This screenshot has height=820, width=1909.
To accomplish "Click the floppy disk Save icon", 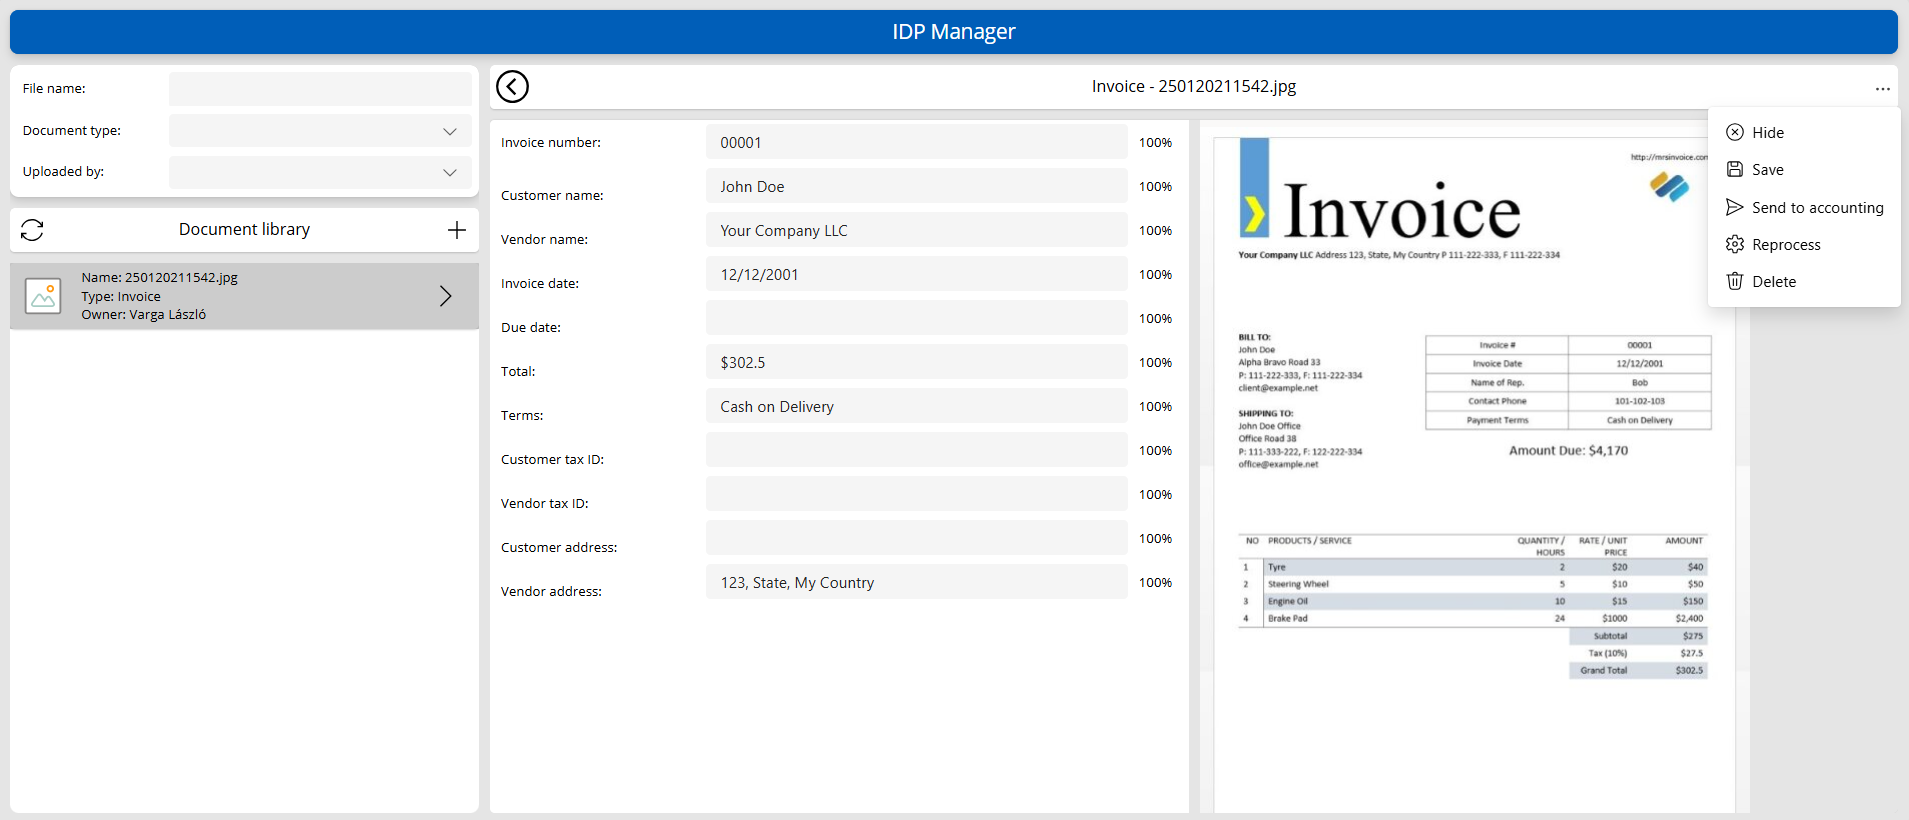I will click(x=1735, y=170).
